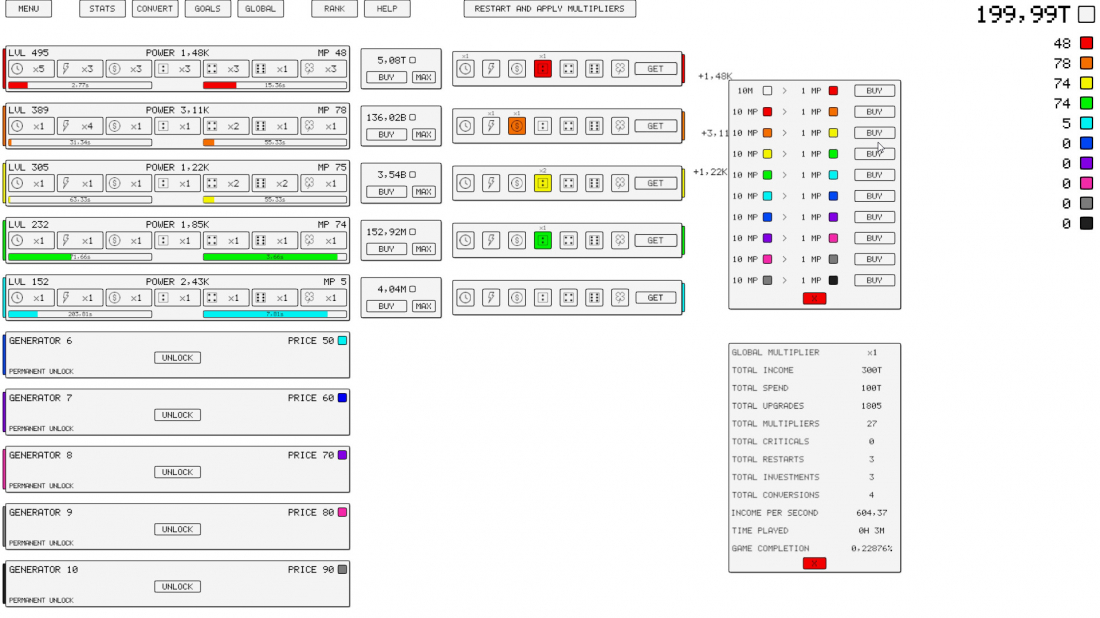Close the conversion panel with the red X
Viewport: 1100px width, 618px height.
coord(813,297)
